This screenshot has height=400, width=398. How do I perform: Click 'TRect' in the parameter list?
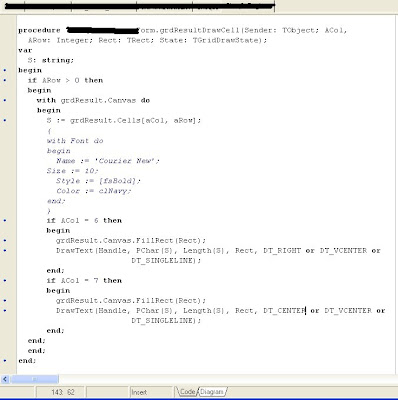click(x=138, y=40)
